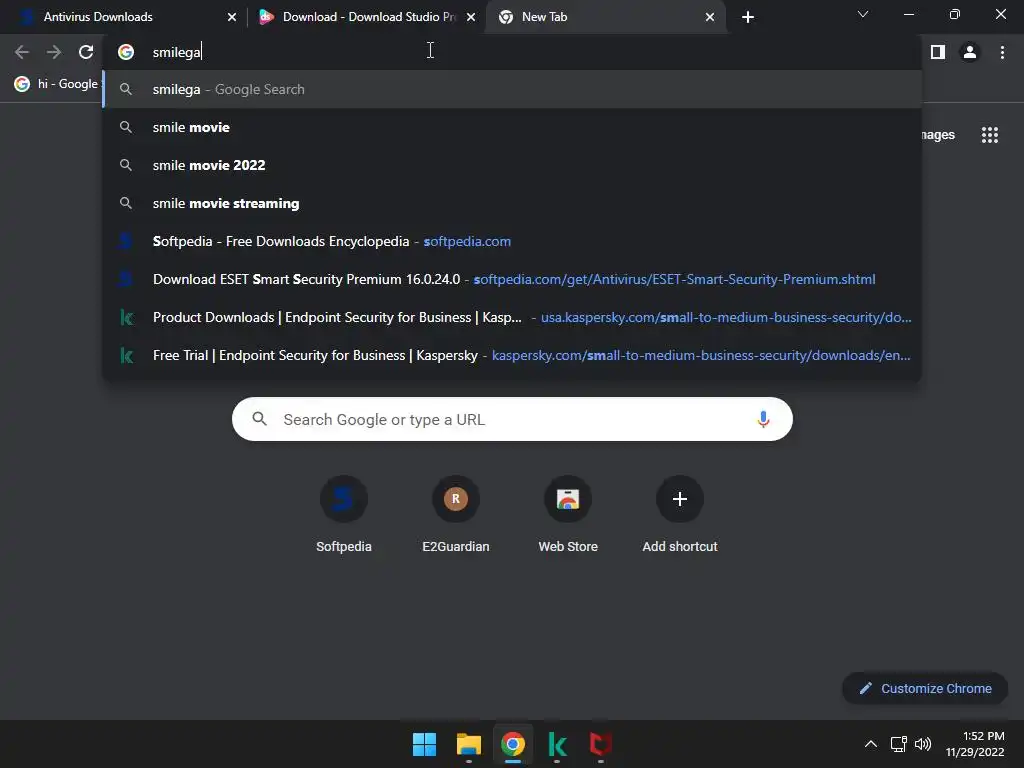The image size is (1024, 768).
Task: Choose the 'smilega - Google Search' suggestion
Action: [512, 89]
